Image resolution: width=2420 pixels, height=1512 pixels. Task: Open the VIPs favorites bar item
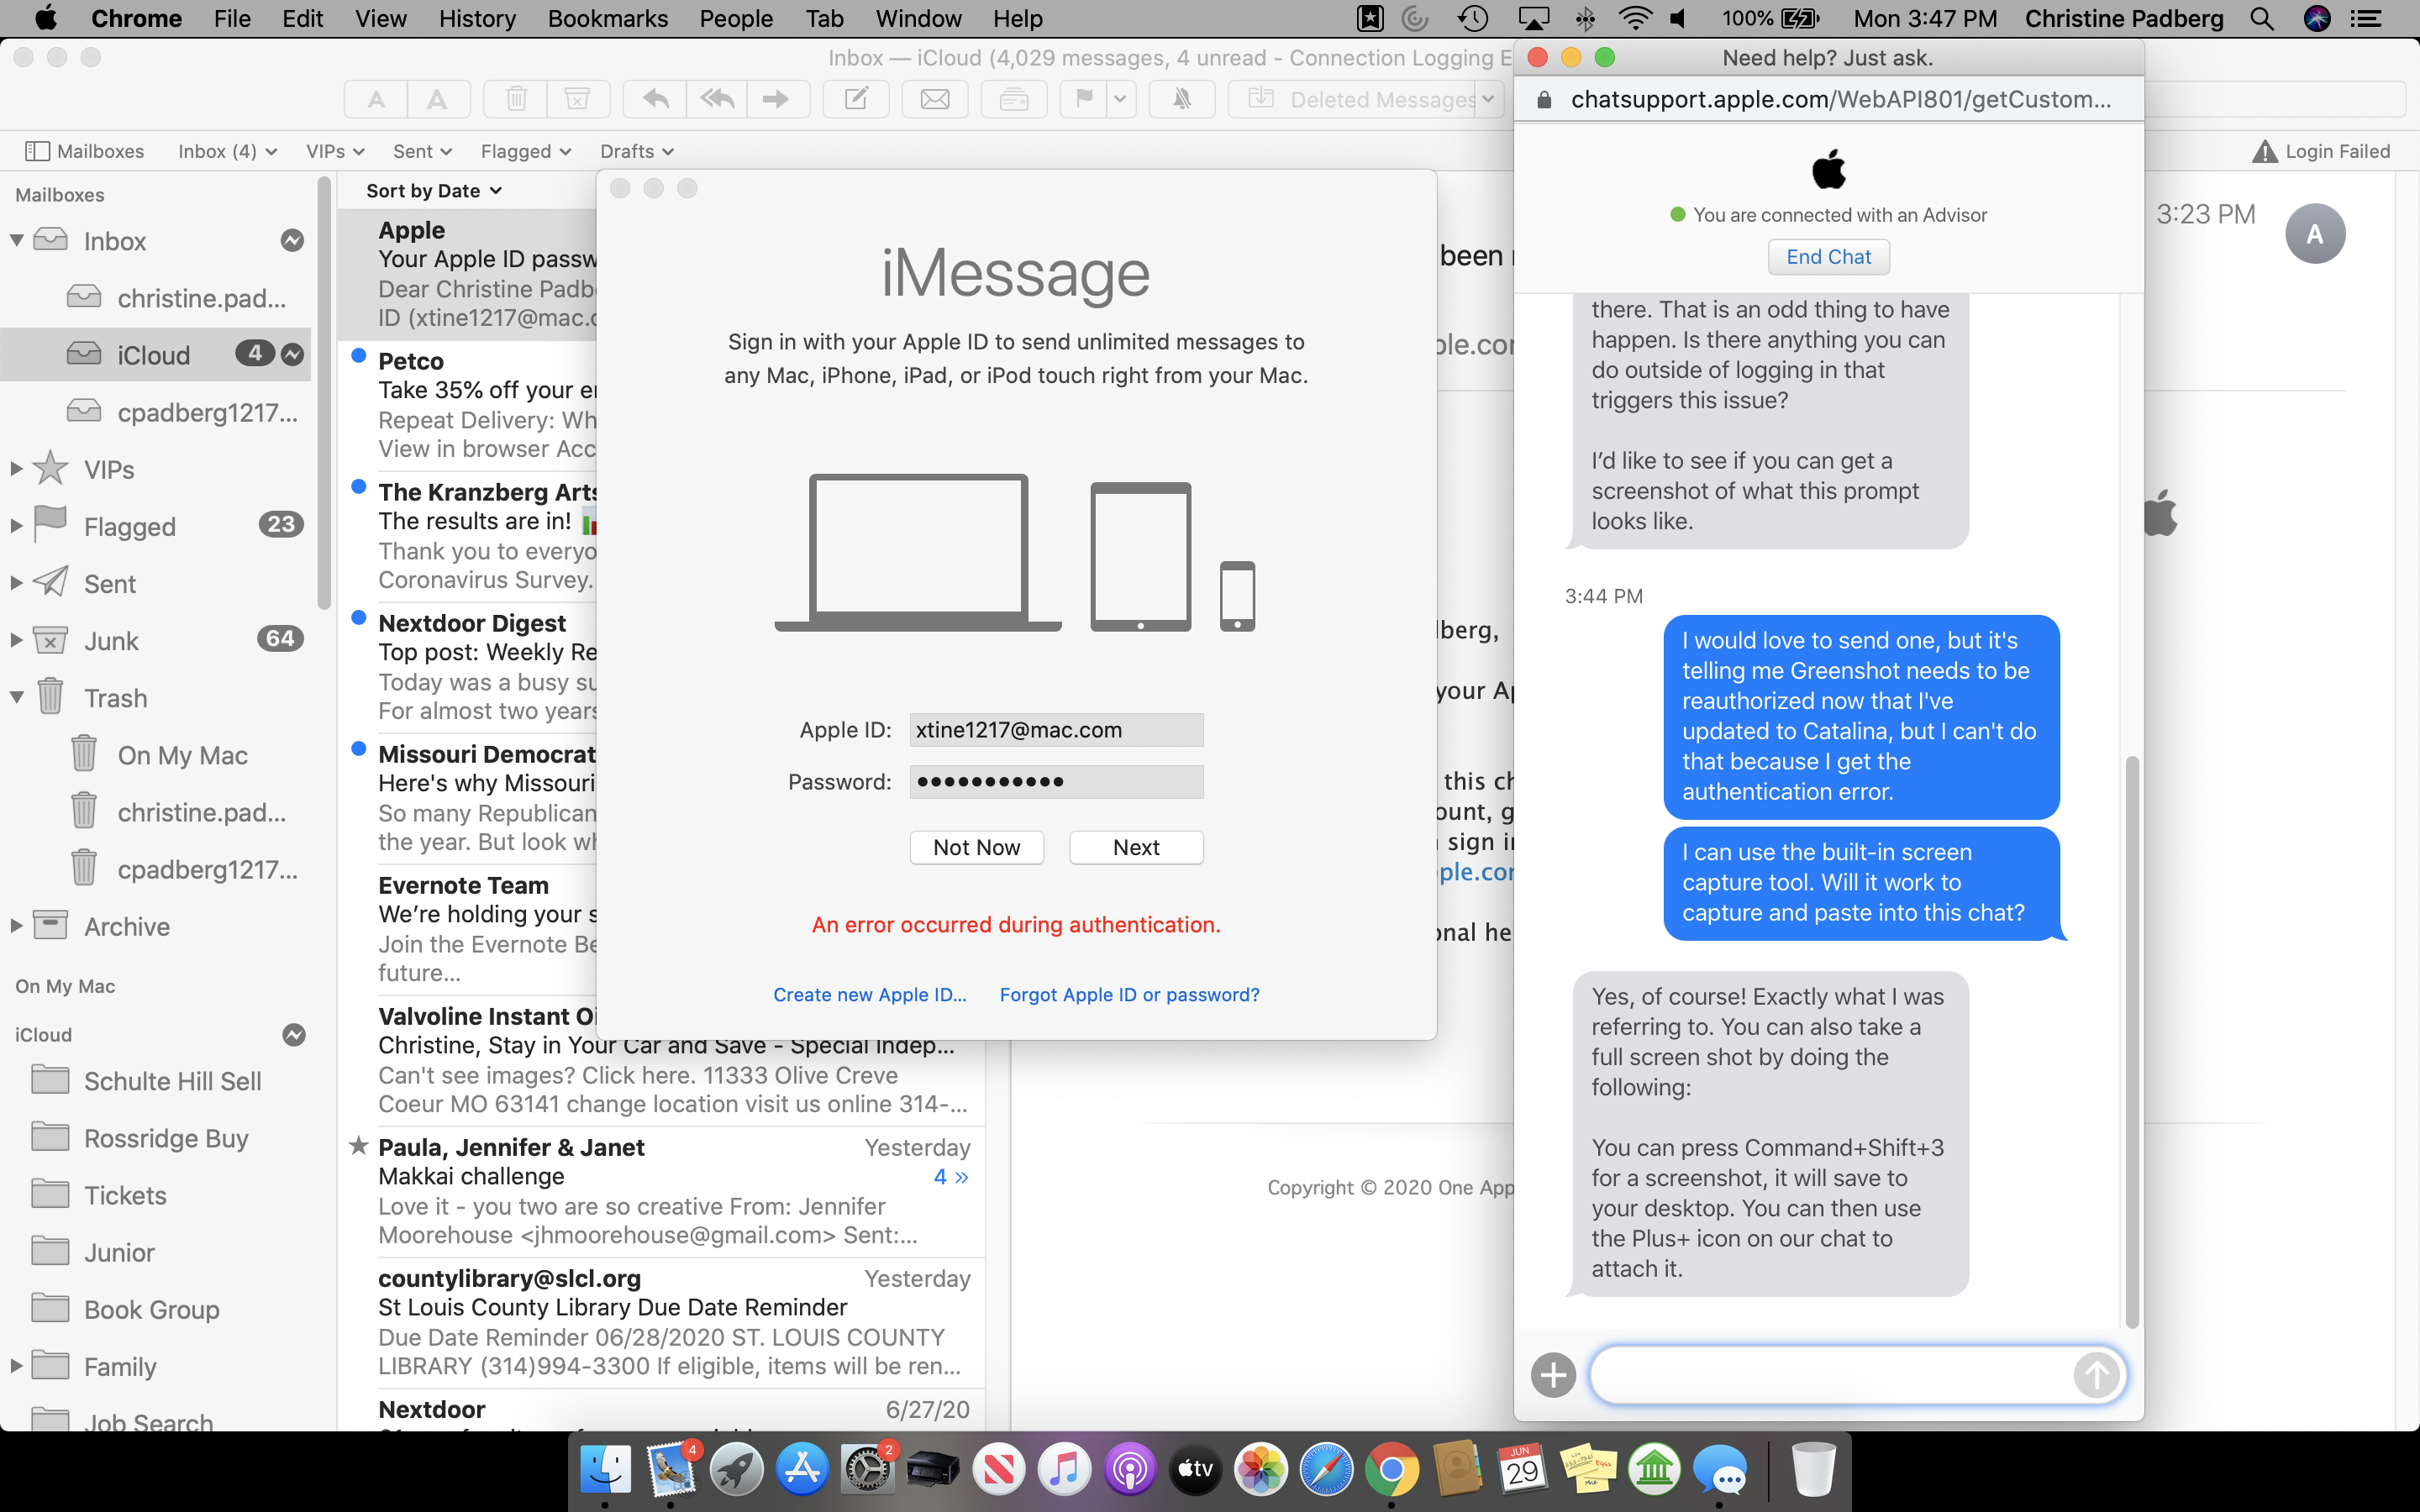[334, 151]
